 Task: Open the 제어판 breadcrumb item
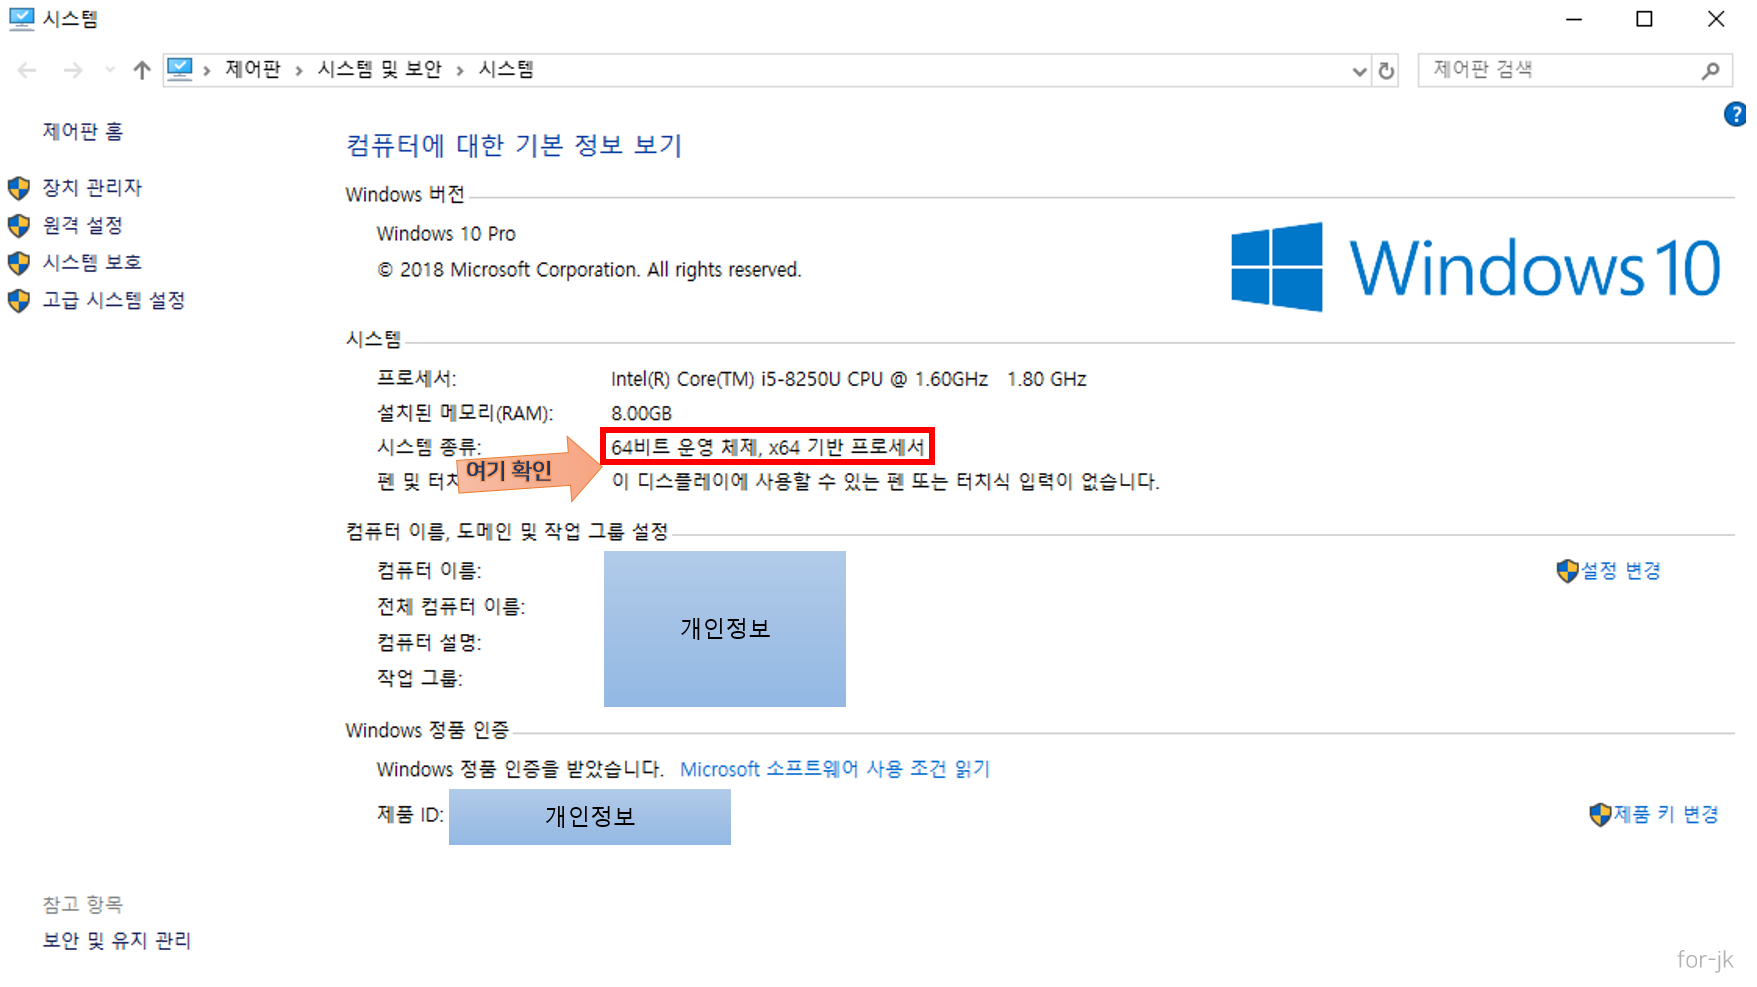tap(253, 69)
